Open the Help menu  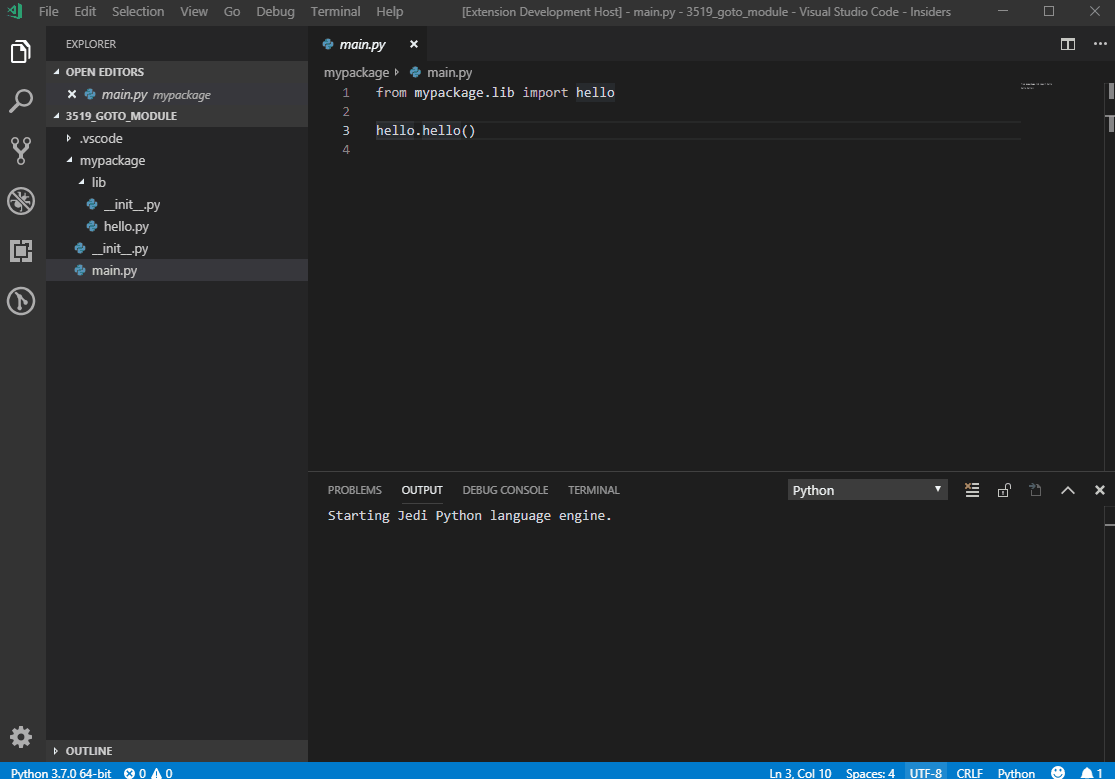(x=390, y=11)
